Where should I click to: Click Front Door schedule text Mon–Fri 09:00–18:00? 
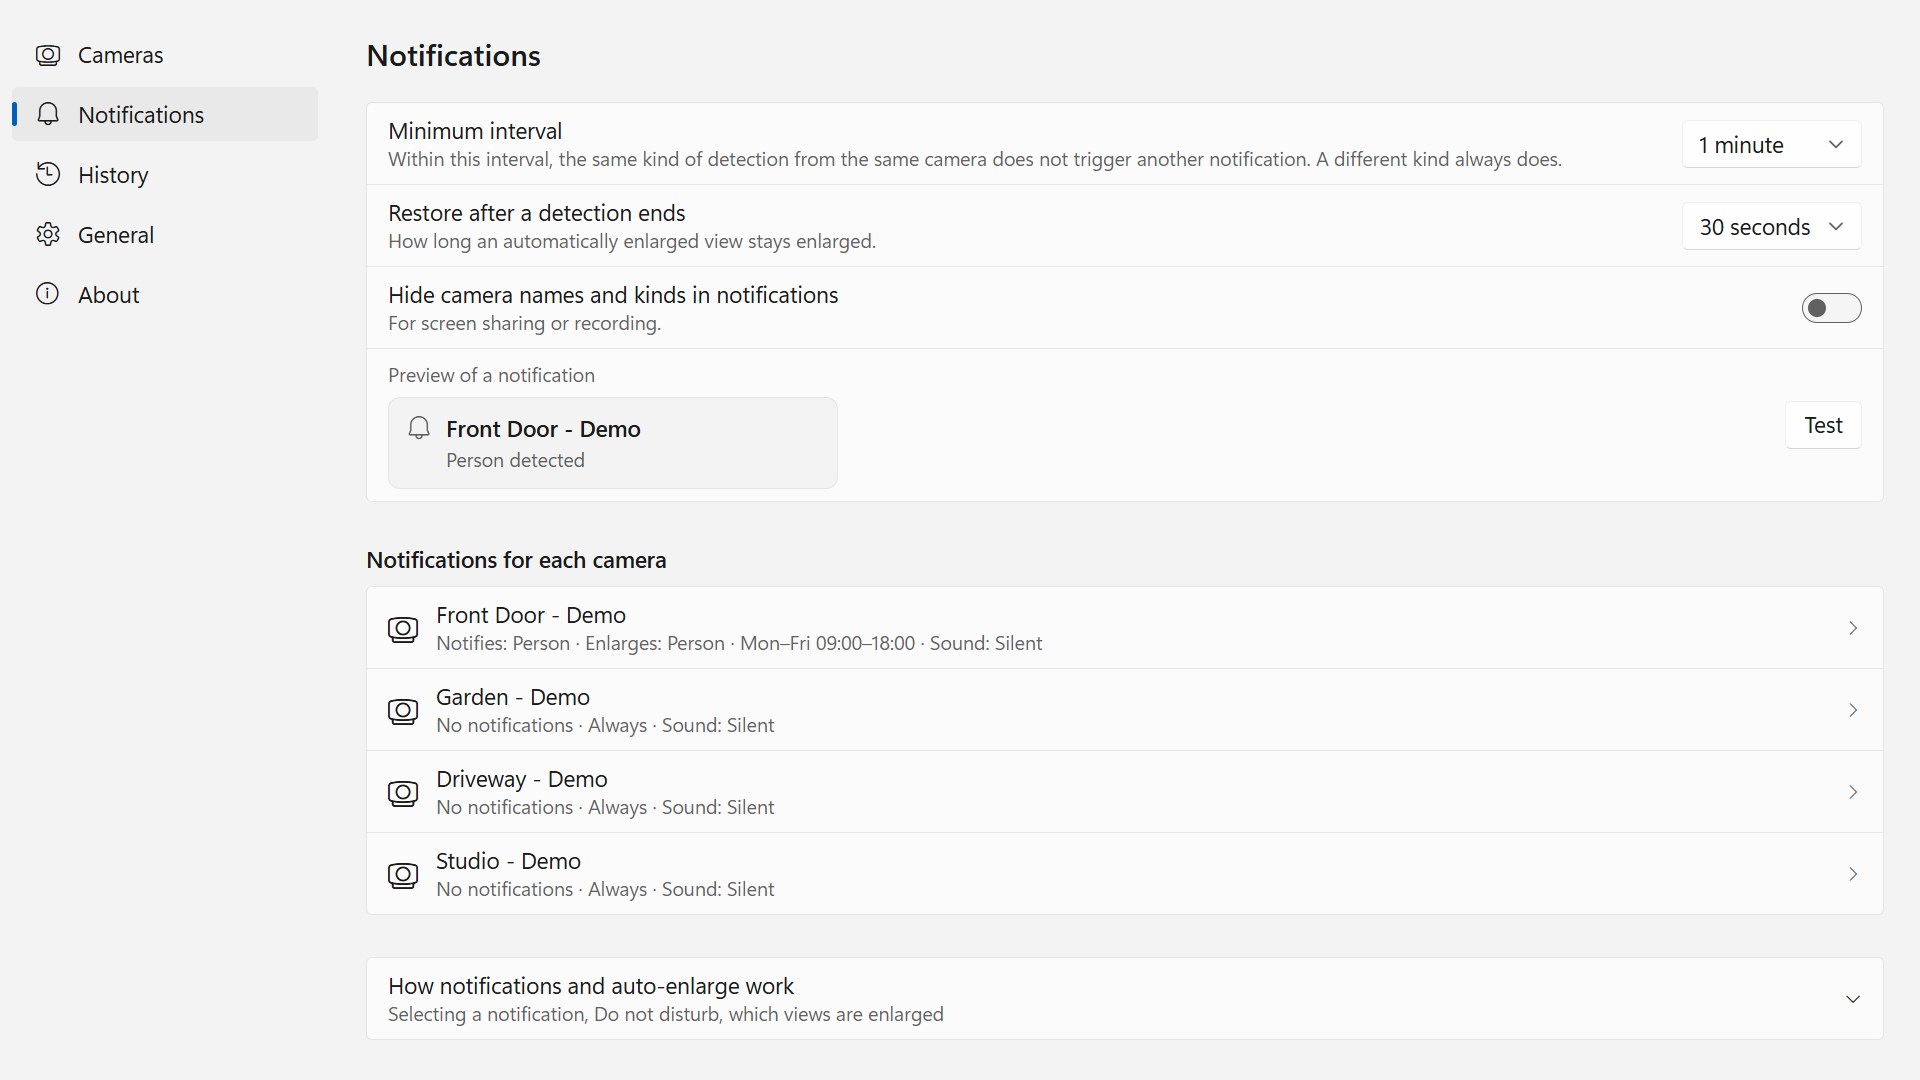point(827,643)
